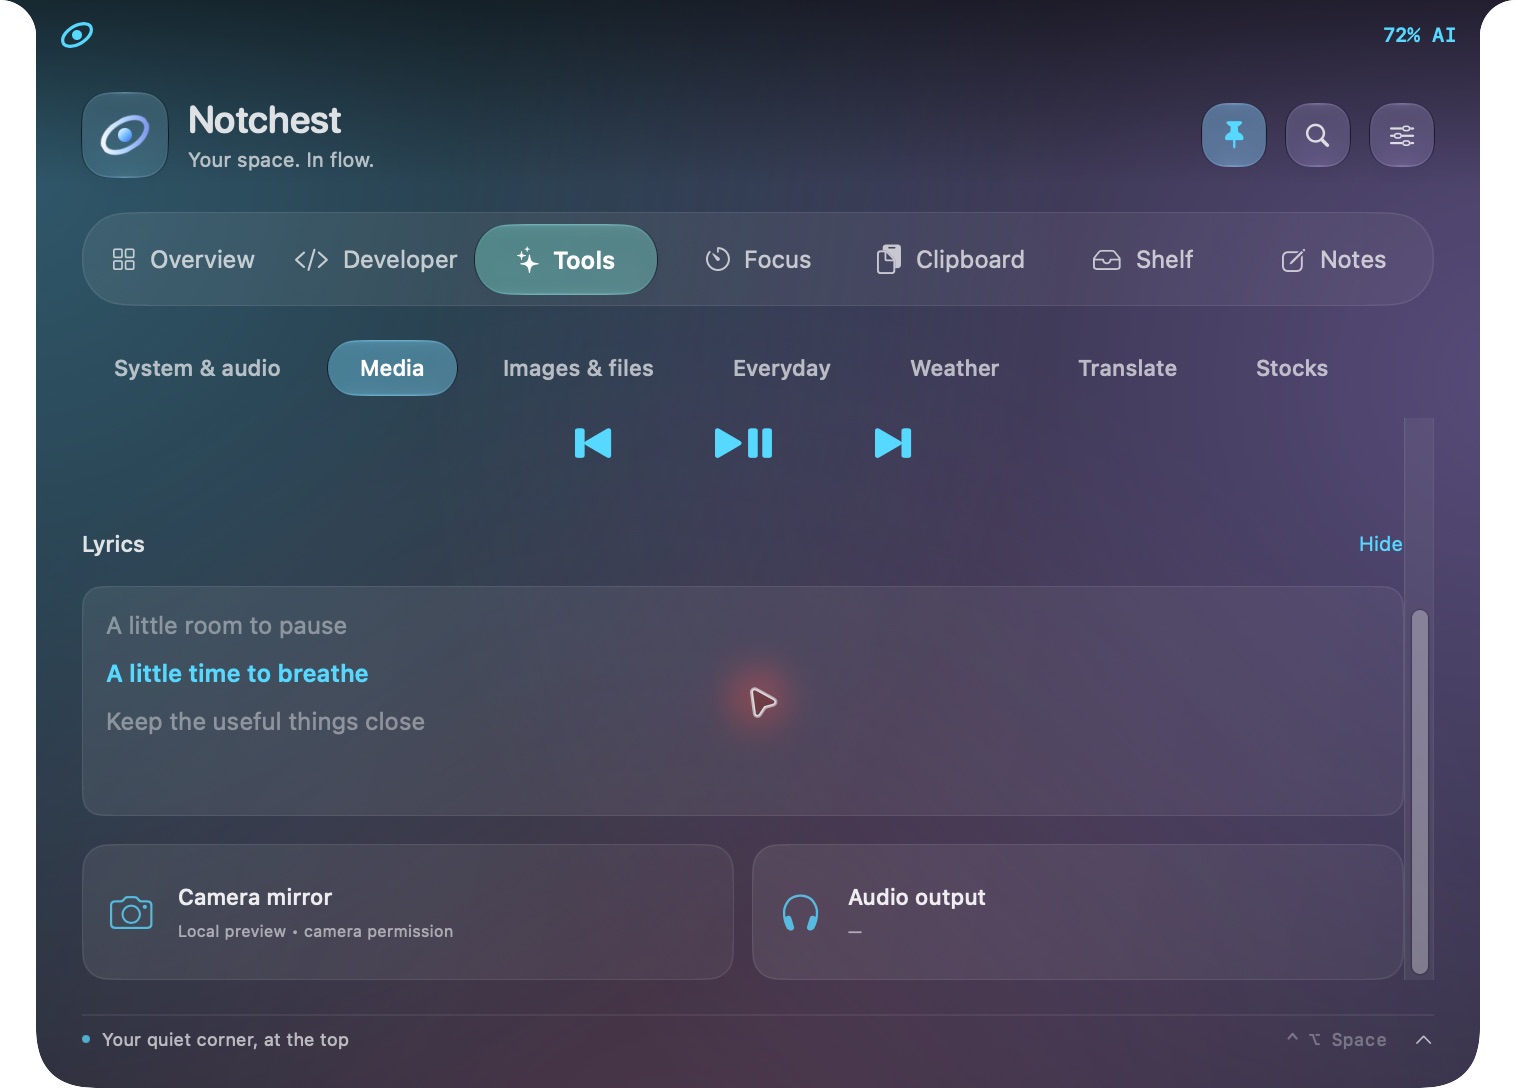Click the vertical scrollbar thumb
Image resolution: width=1516 pixels, height=1088 pixels.
[x=1420, y=792]
